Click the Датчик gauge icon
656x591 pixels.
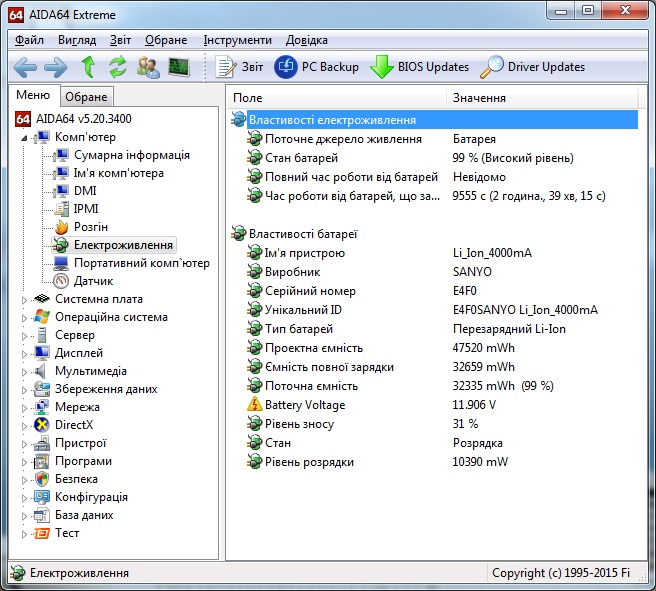(61, 281)
